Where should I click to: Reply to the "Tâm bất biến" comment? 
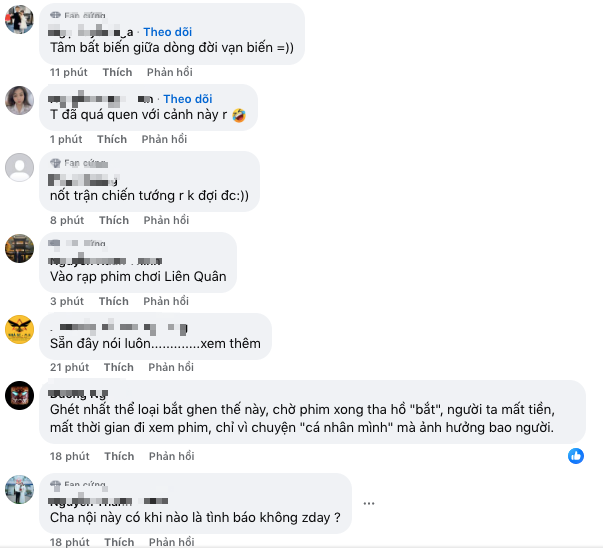tap(169, 73)
